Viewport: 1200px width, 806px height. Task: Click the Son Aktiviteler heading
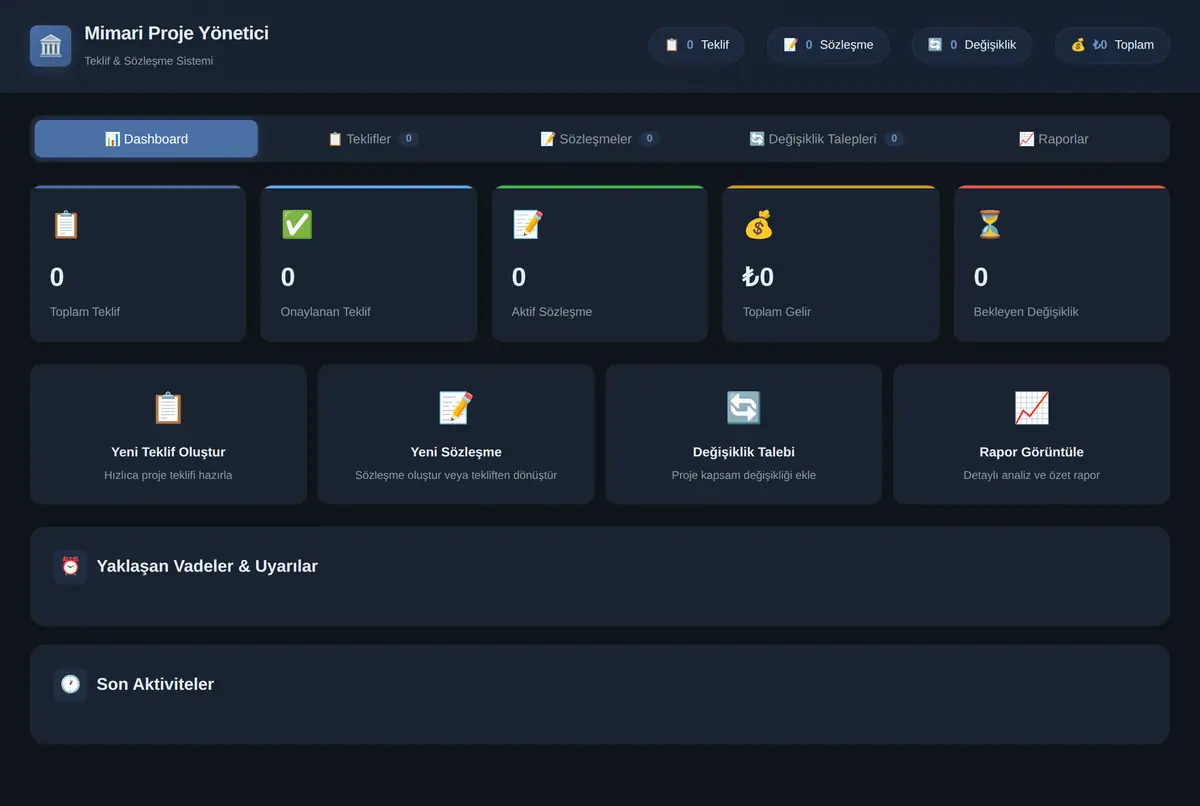click(x=155, y=684)
